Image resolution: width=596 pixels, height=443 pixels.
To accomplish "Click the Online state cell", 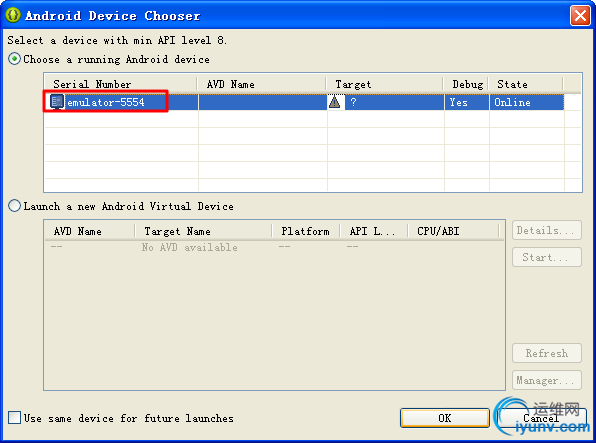I will click(526, 102).
